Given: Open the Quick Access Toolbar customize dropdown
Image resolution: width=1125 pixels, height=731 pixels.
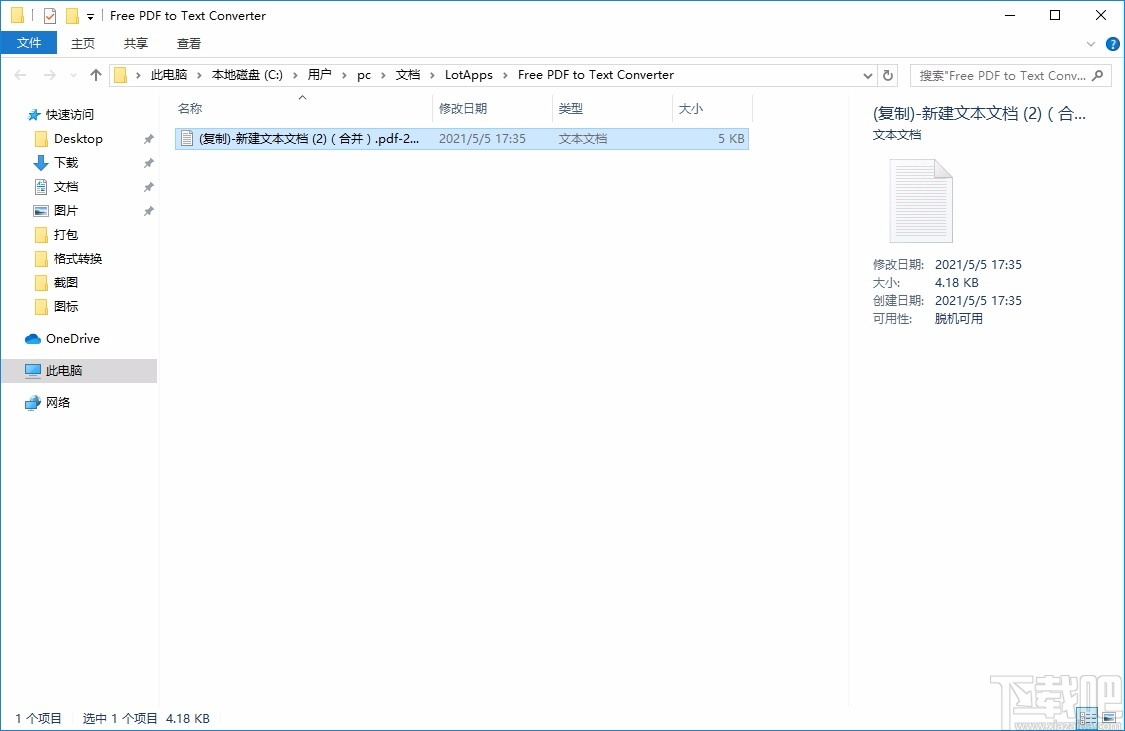Looking at the screenshot, I should [88, 15].
